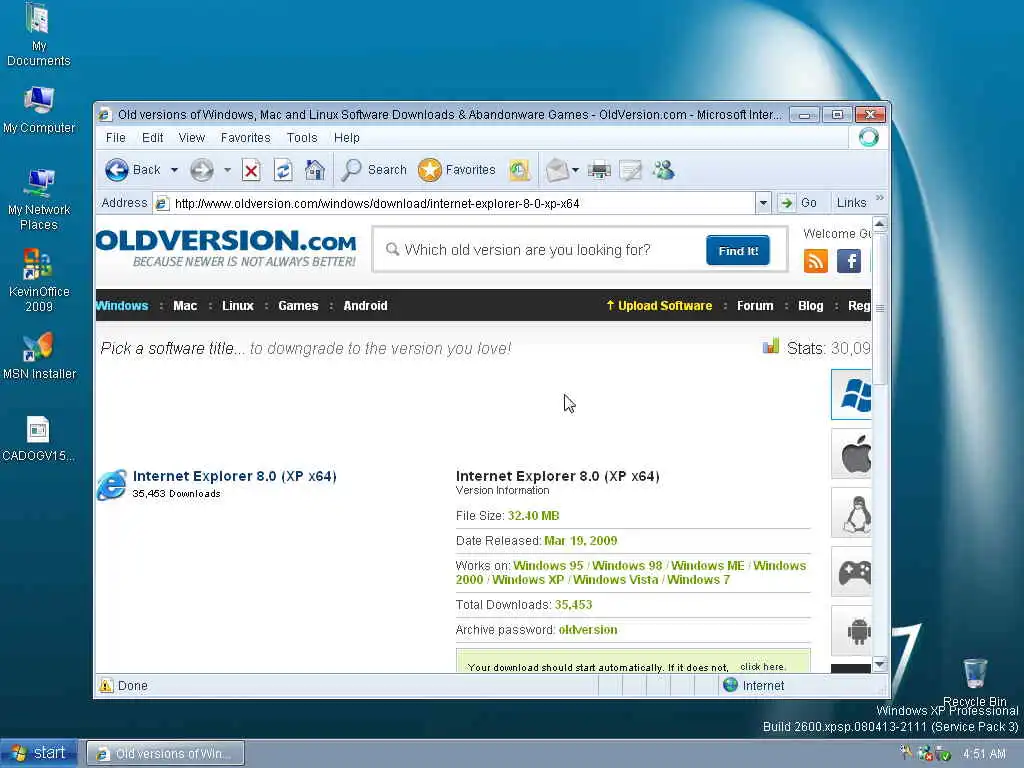Viewport: 1024px width, 768px height.
Task: Expand the Links toolbar chevron
Action: pos(880,198)
